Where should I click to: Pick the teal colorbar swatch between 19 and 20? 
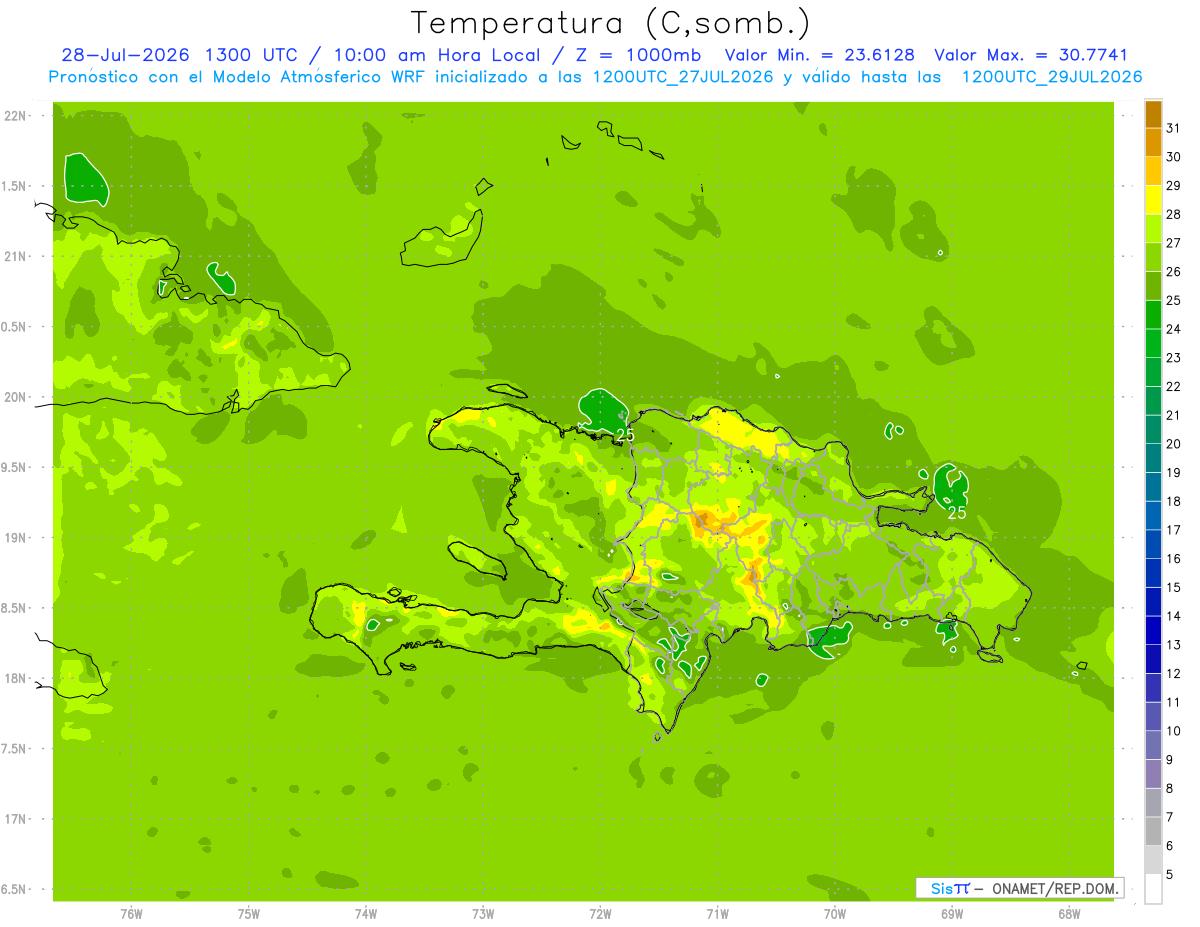tap(1153, 458)
